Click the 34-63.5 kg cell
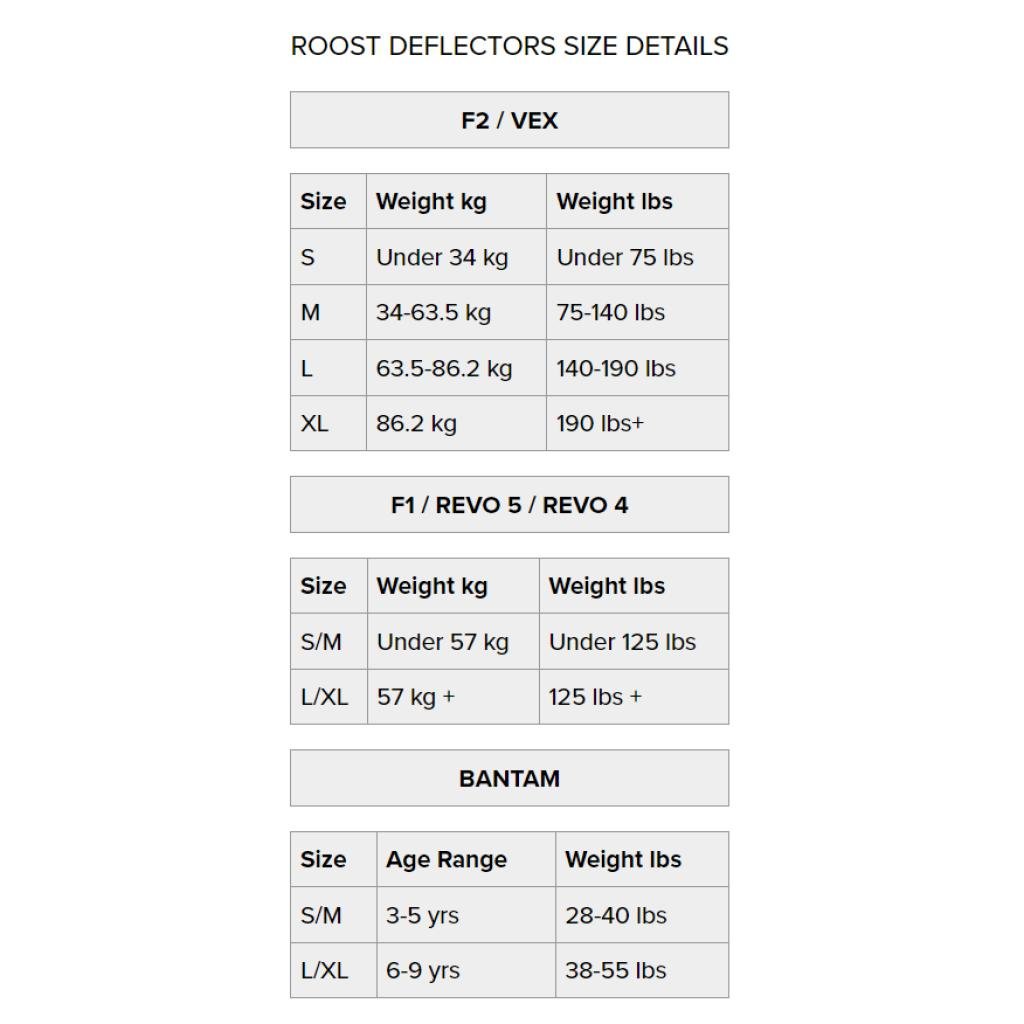The width and height of the screenshot is (1024, 1024). [456, 312]
